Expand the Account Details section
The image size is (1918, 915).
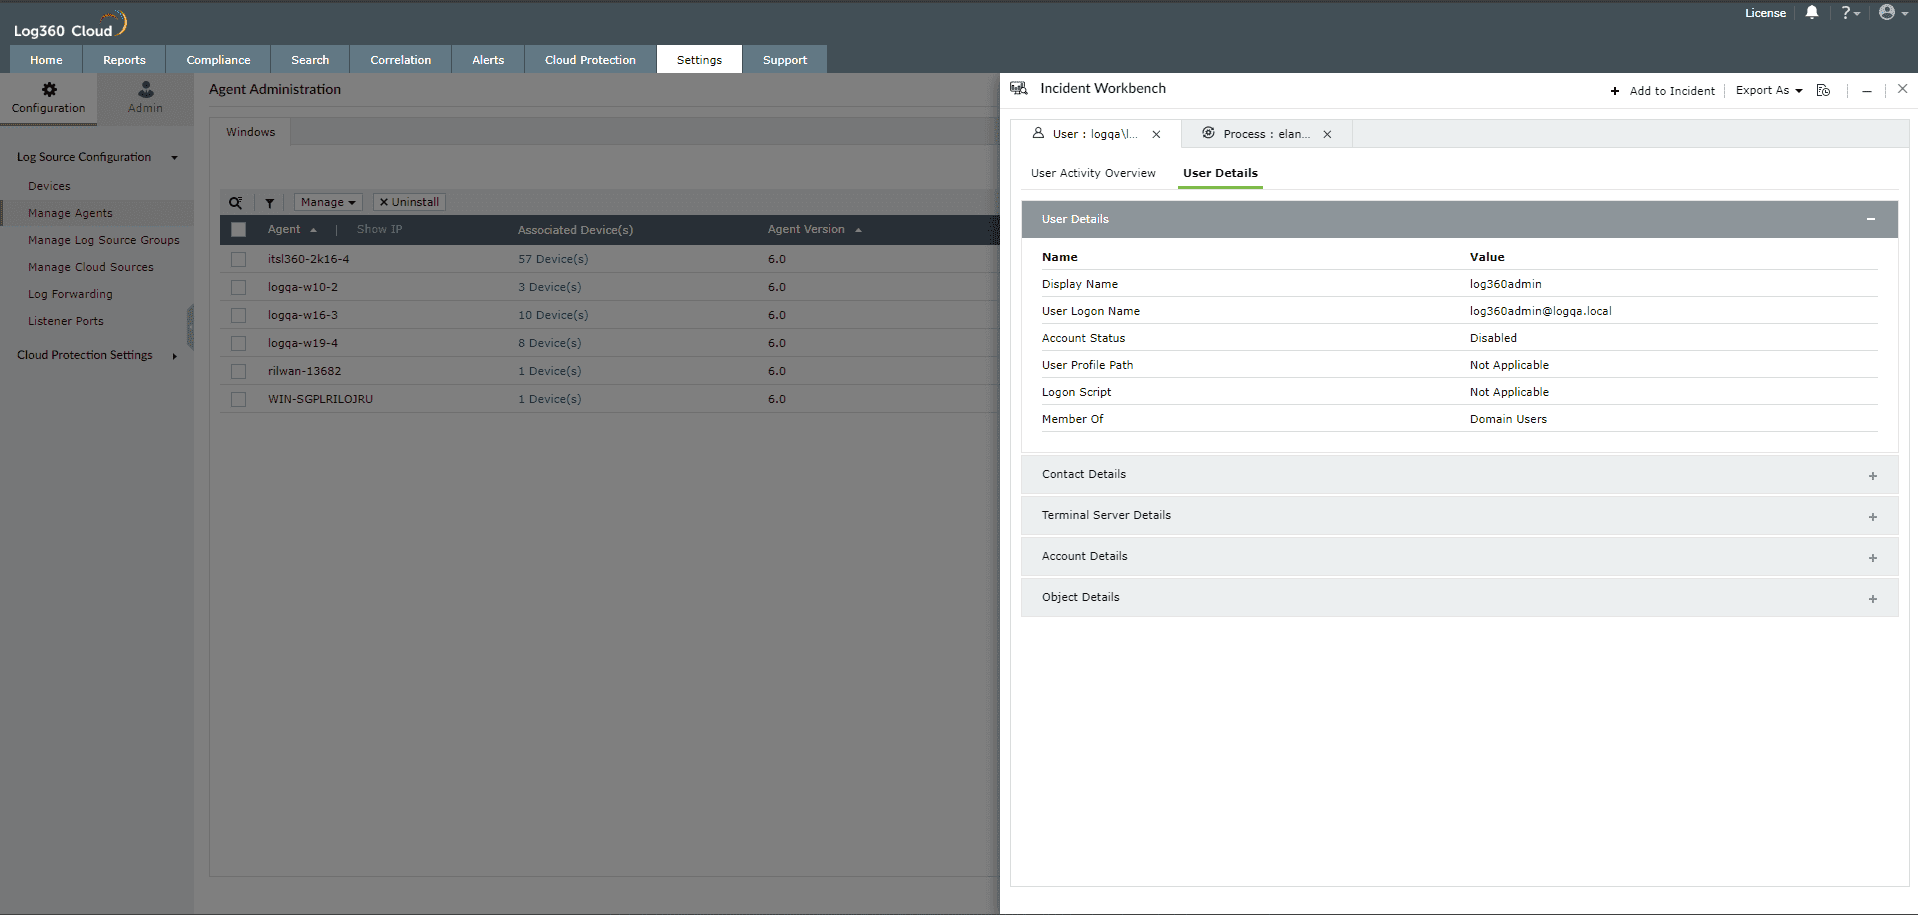[1872, 558]
